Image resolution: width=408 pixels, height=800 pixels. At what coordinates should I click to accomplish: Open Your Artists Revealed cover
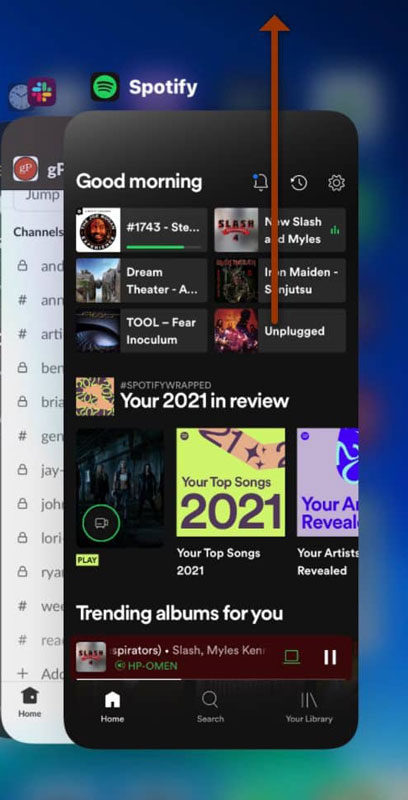pos(327,482)
